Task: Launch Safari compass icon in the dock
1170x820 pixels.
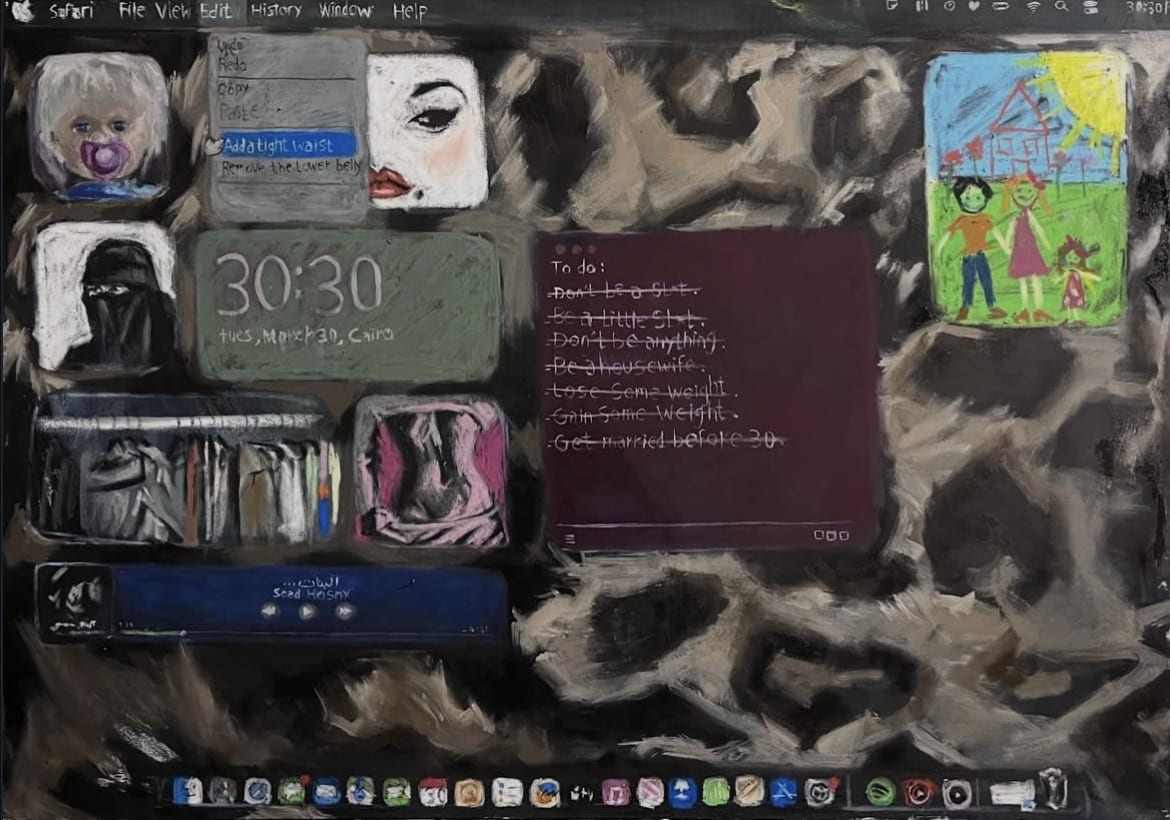Action: (x=257, y=791)
